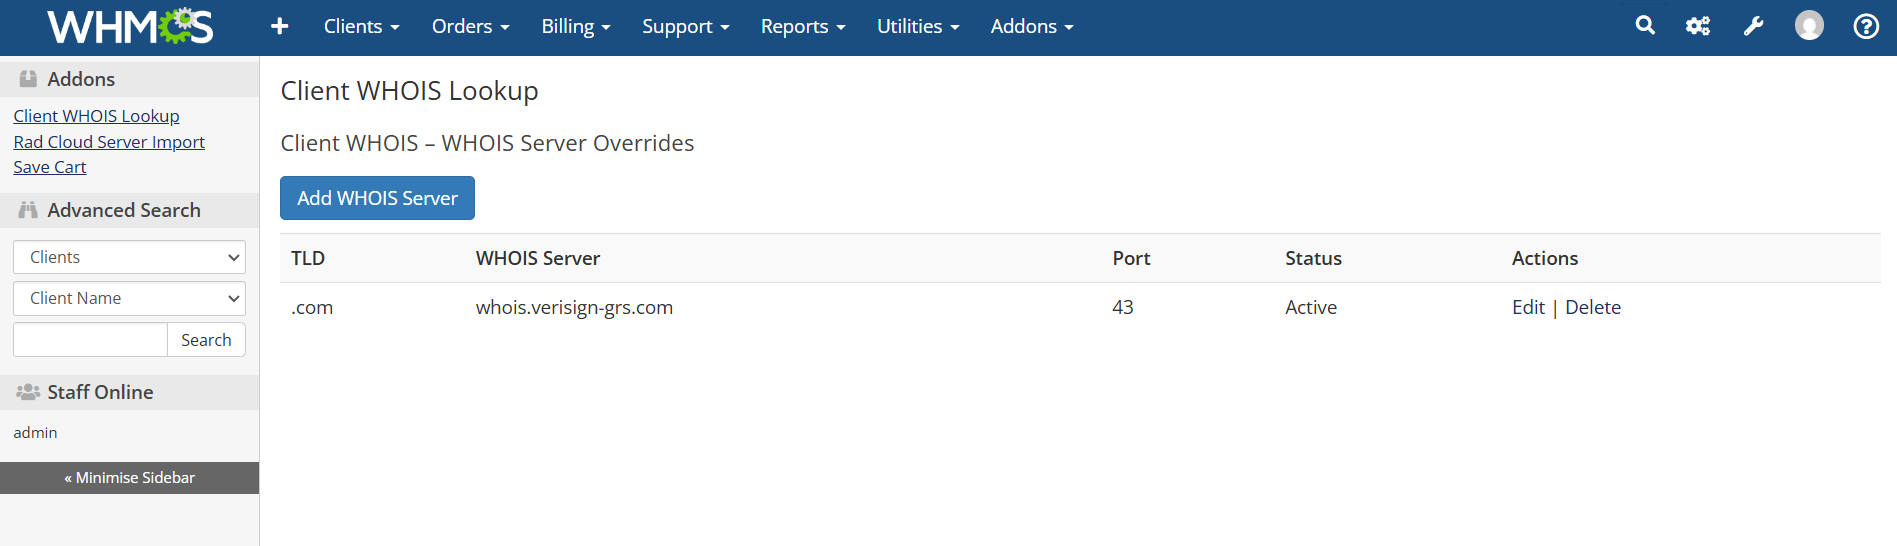Open the Rad Cloud Server Import link
Viewport: 1897px width, 546px height.
click(109, 142)
